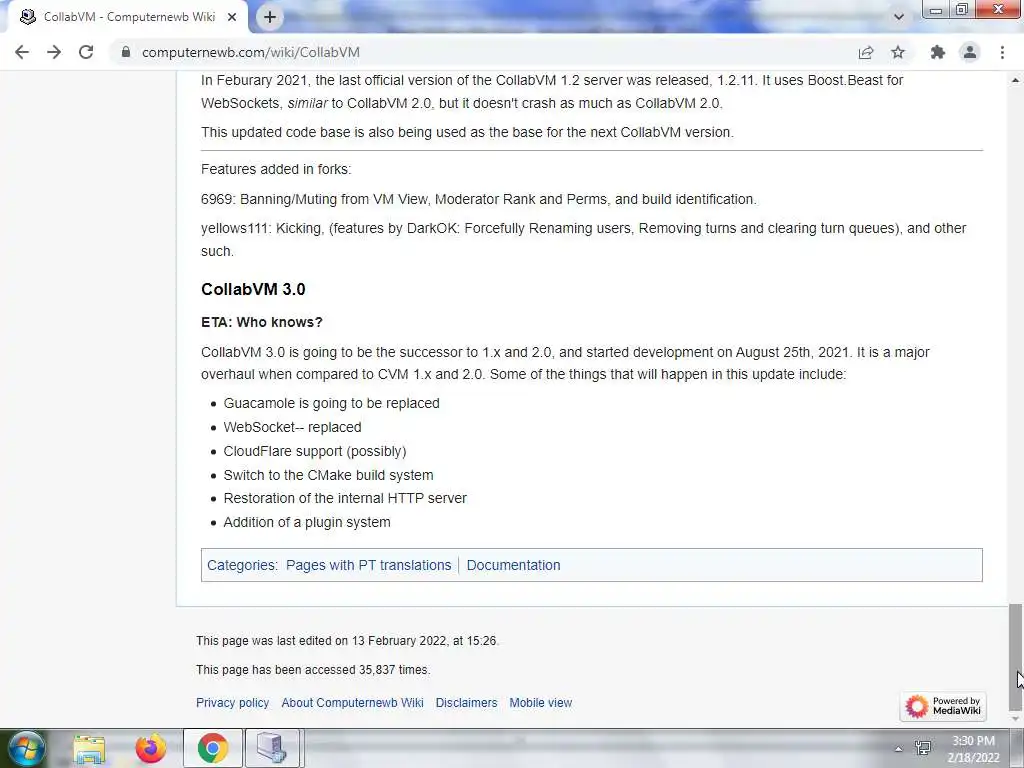Viewport: 1024px width, 768px height.
Task: Minimize the Chrome window
Action: [x=936, y=10]
